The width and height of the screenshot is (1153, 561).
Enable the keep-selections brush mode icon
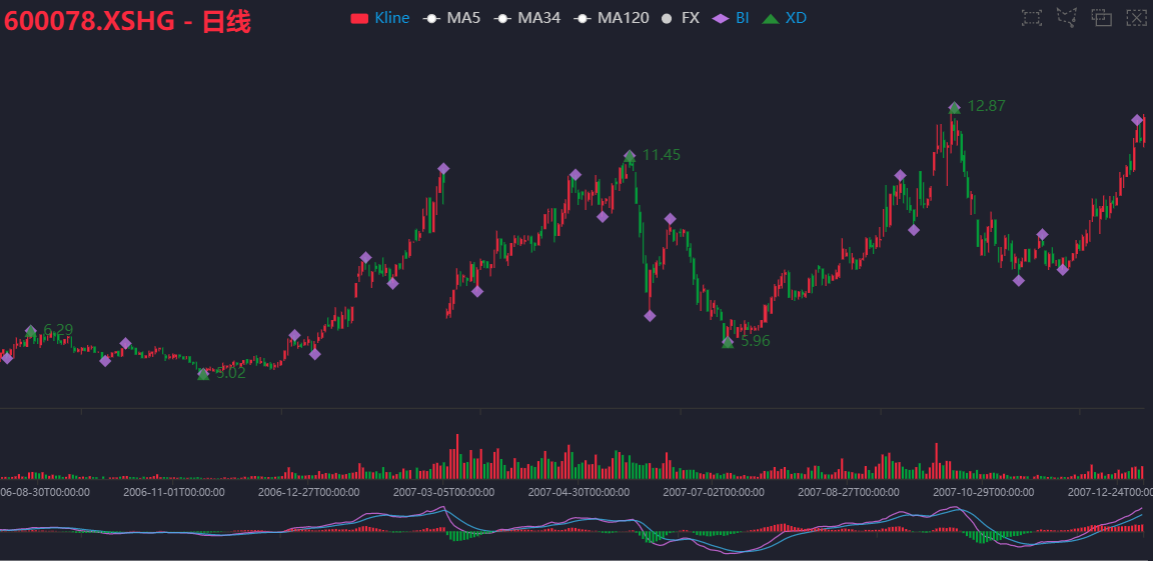(x=1102, y=18)
